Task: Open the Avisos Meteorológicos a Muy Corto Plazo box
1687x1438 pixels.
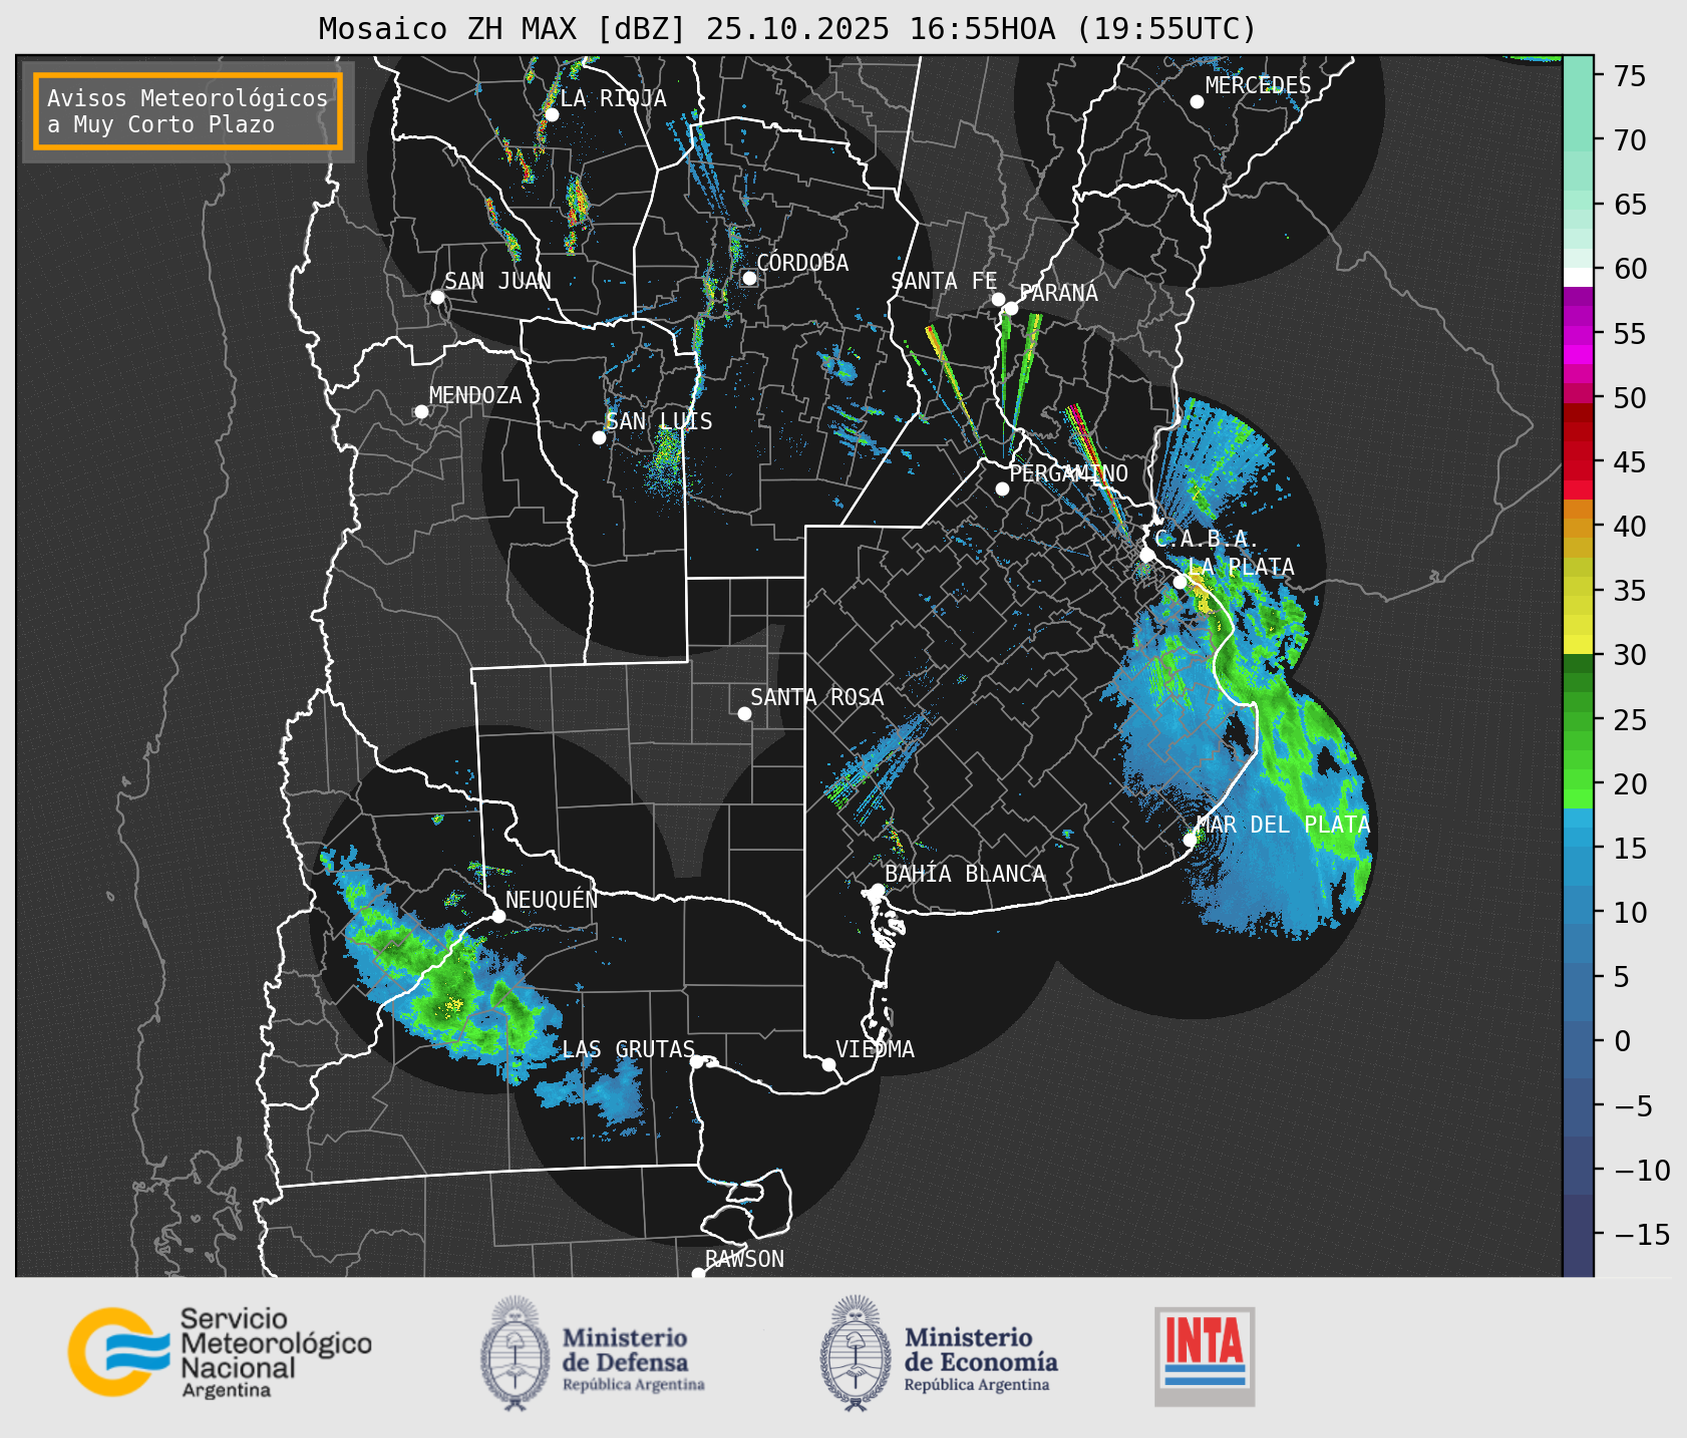Action: click(x=188, y=111)
